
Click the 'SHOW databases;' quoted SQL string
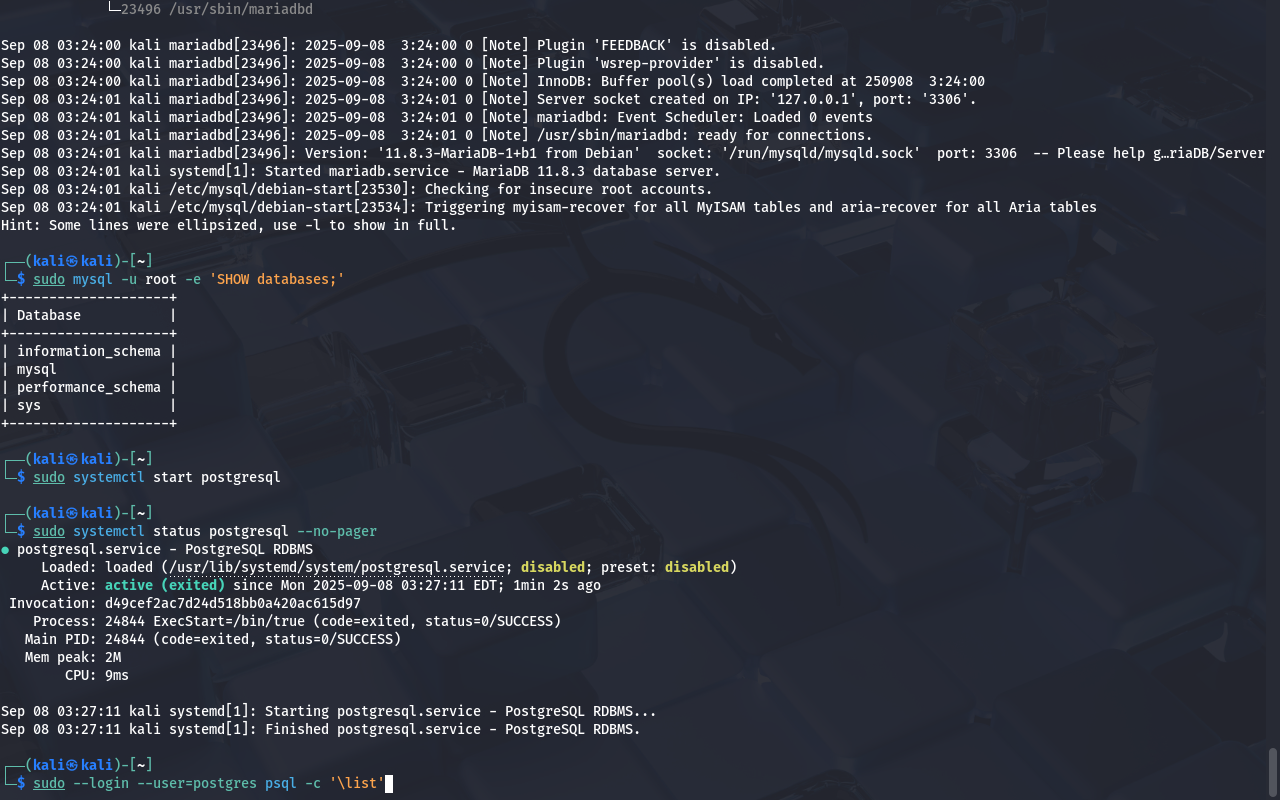(277, 279)
